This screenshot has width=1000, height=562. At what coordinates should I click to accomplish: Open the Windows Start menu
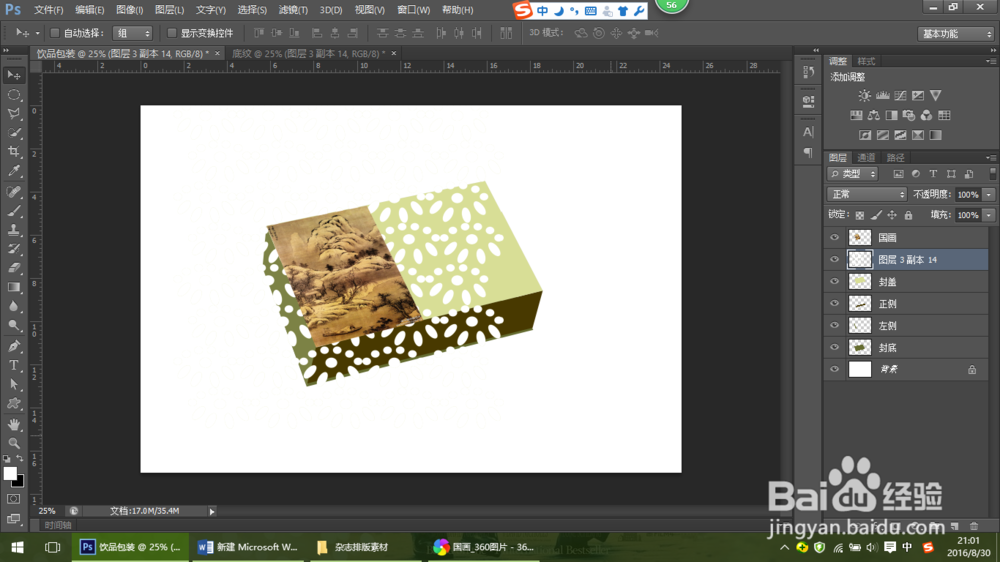tap(17, 547)
